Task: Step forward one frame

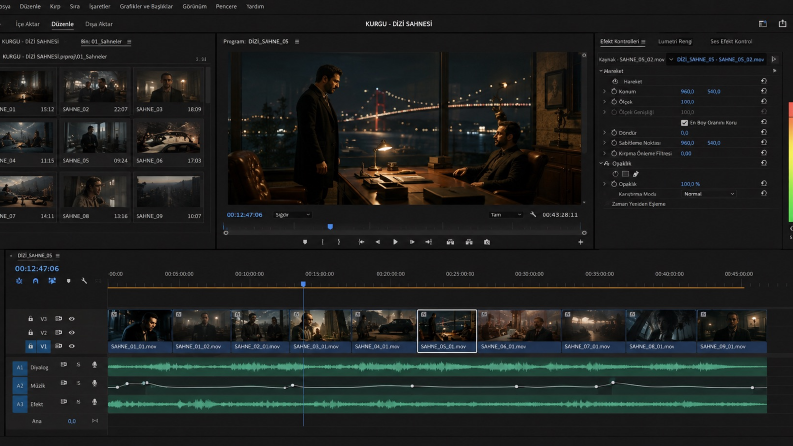Action: 412,242
